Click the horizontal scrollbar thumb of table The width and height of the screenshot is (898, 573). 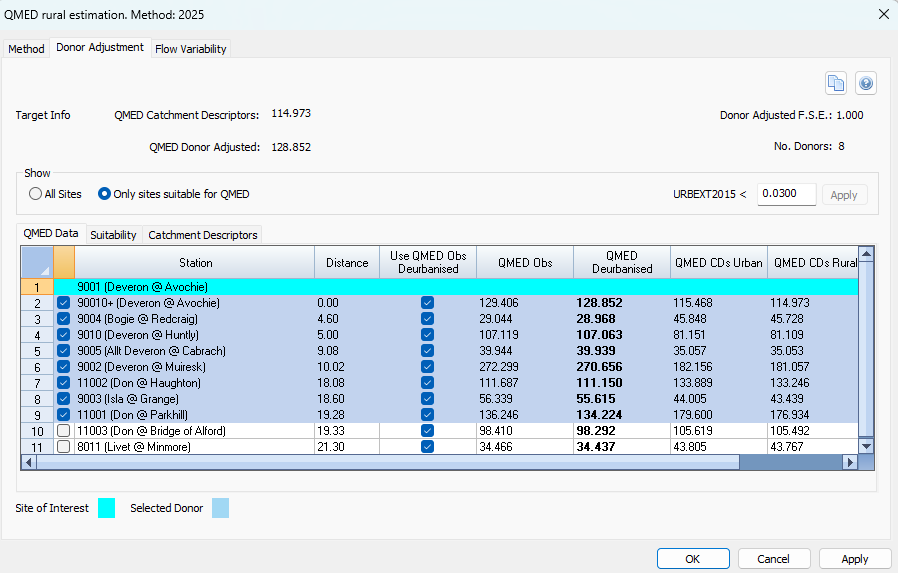click(388, 463)
